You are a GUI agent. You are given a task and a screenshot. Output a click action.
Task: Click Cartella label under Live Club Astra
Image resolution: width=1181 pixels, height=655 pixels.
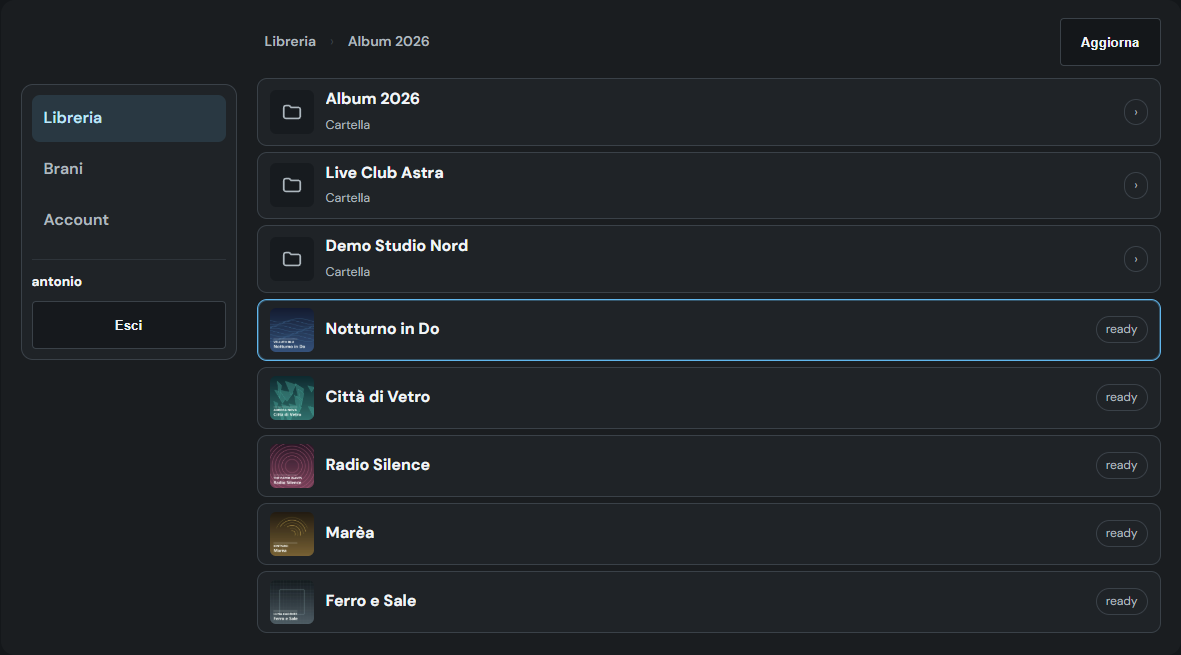(x=347, y=198)
